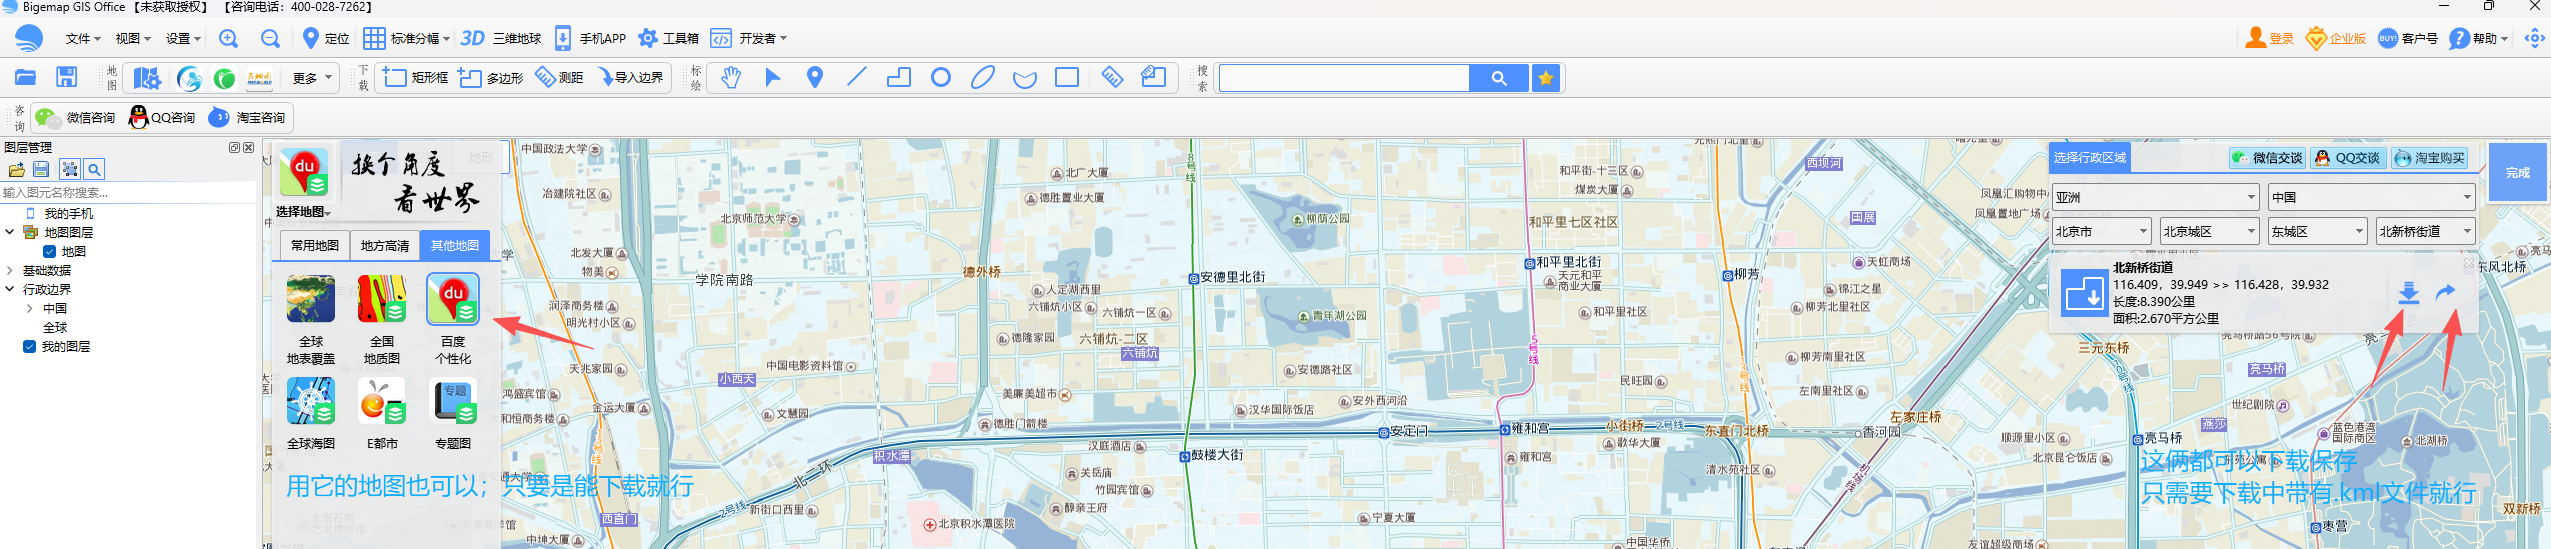Select the line drawing tool

(856, 77)
